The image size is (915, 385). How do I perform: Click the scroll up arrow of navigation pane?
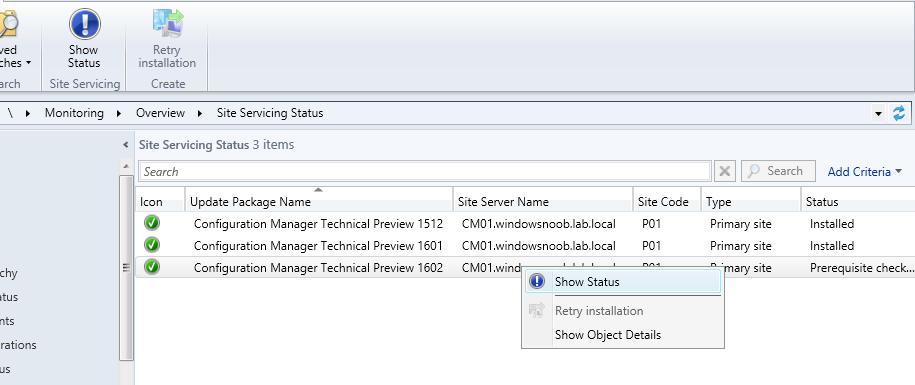tap(126, 166)
